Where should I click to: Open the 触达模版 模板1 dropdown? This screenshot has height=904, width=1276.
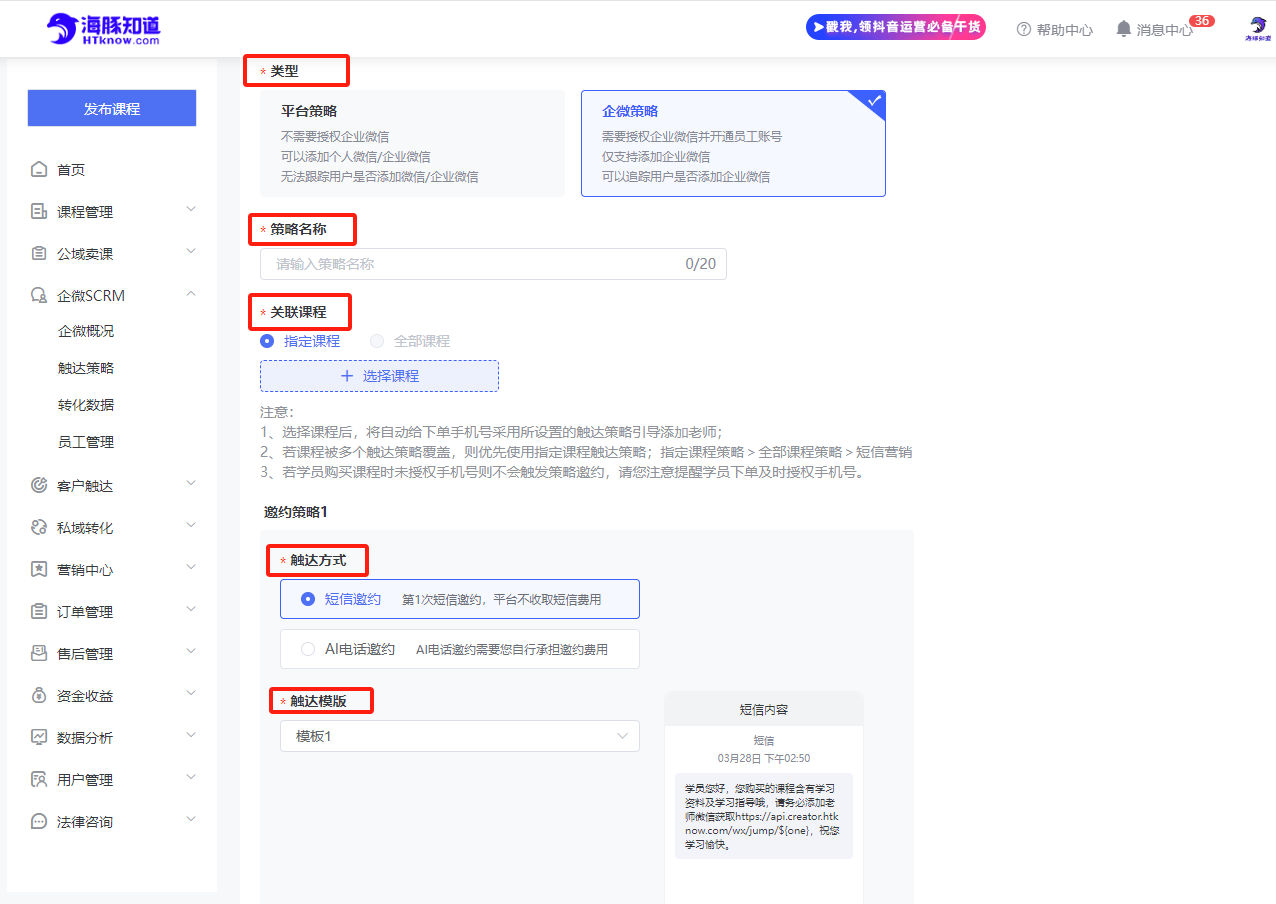pyautogui.click(x=460, y=736)
